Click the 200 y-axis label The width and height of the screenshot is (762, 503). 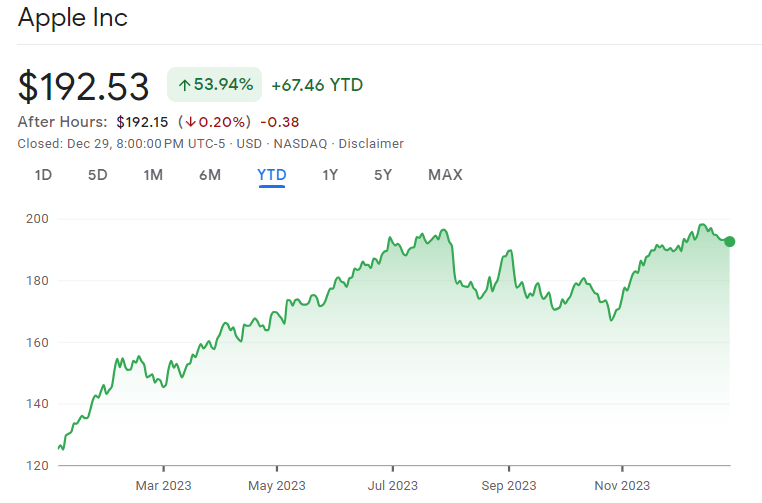pyautogui.click(x=37, y=219)
